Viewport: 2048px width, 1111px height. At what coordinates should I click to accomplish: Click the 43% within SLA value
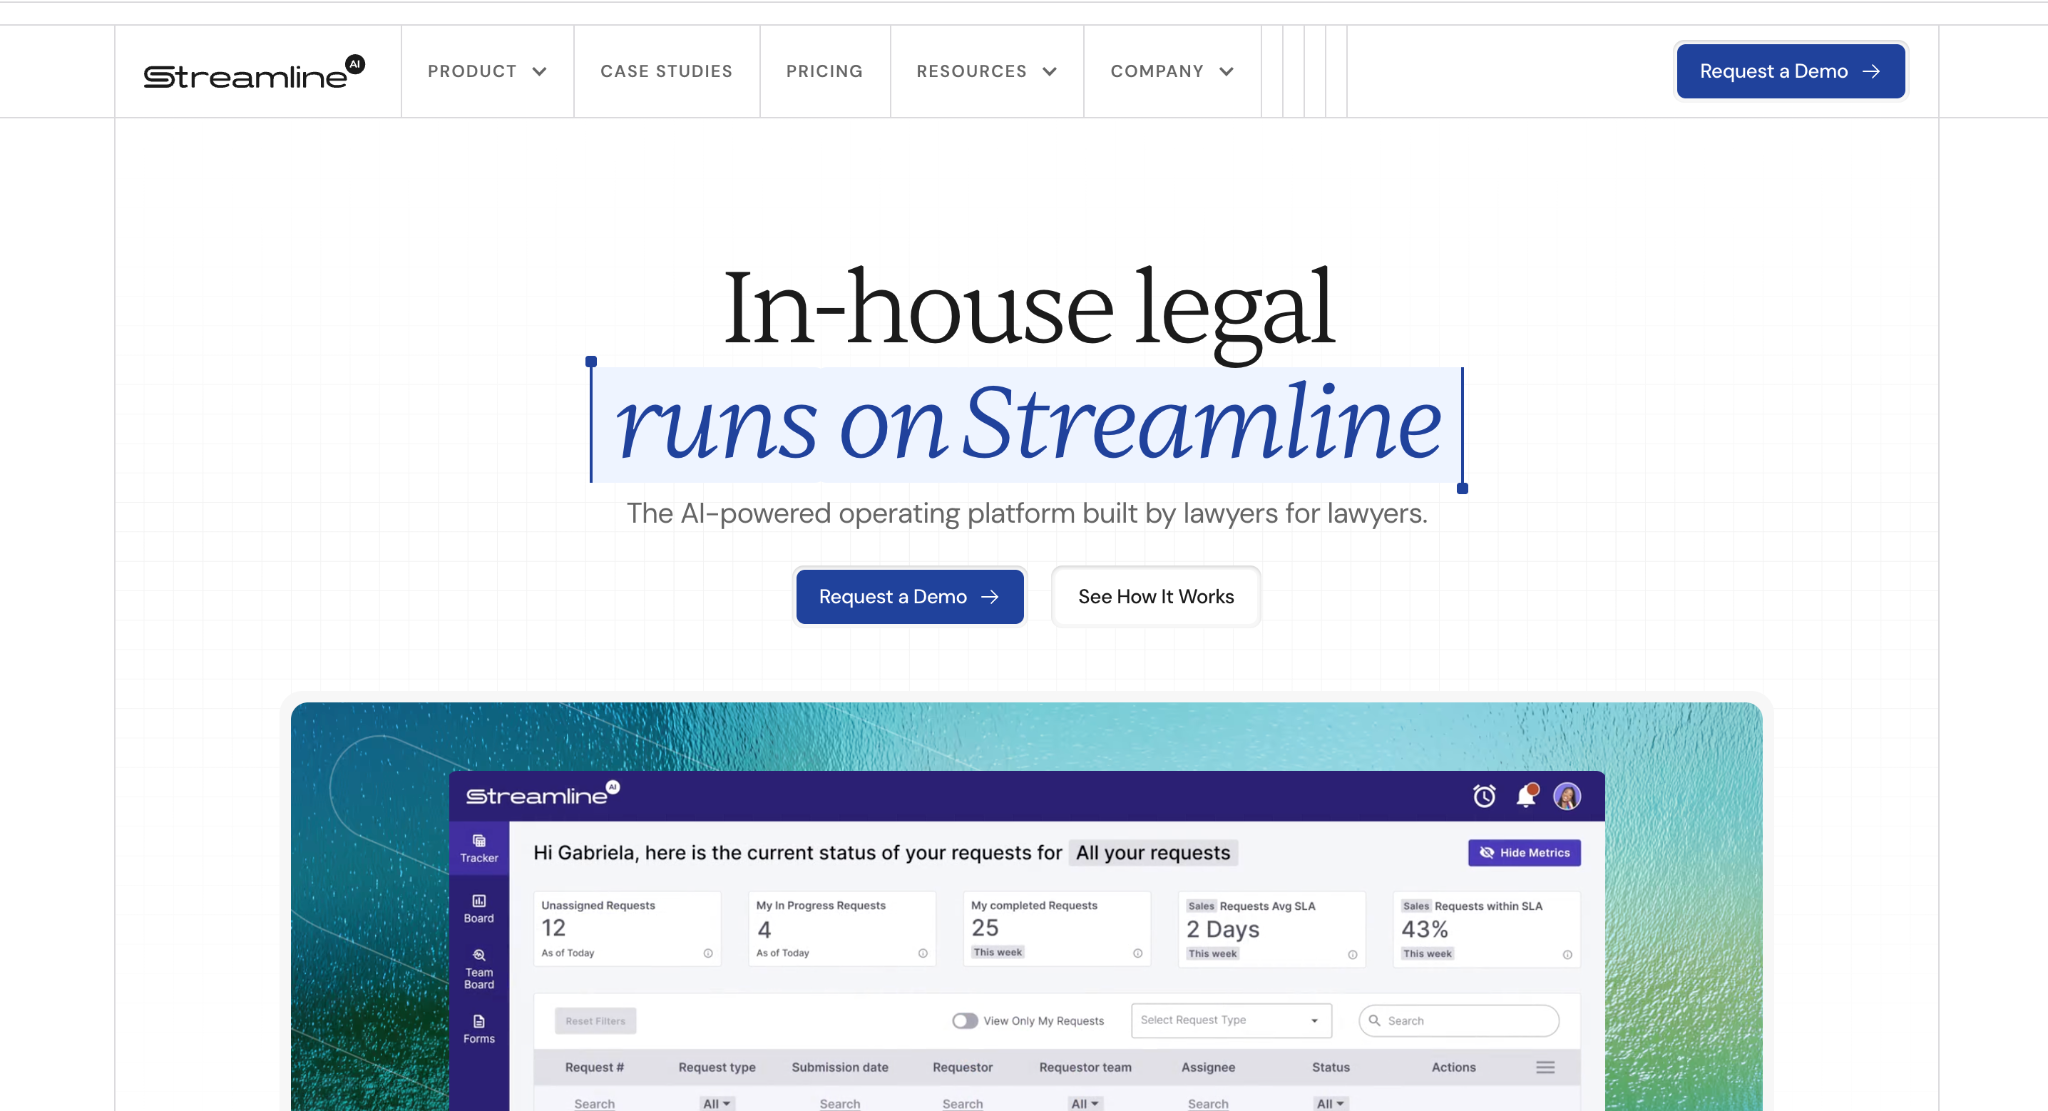1425,930
